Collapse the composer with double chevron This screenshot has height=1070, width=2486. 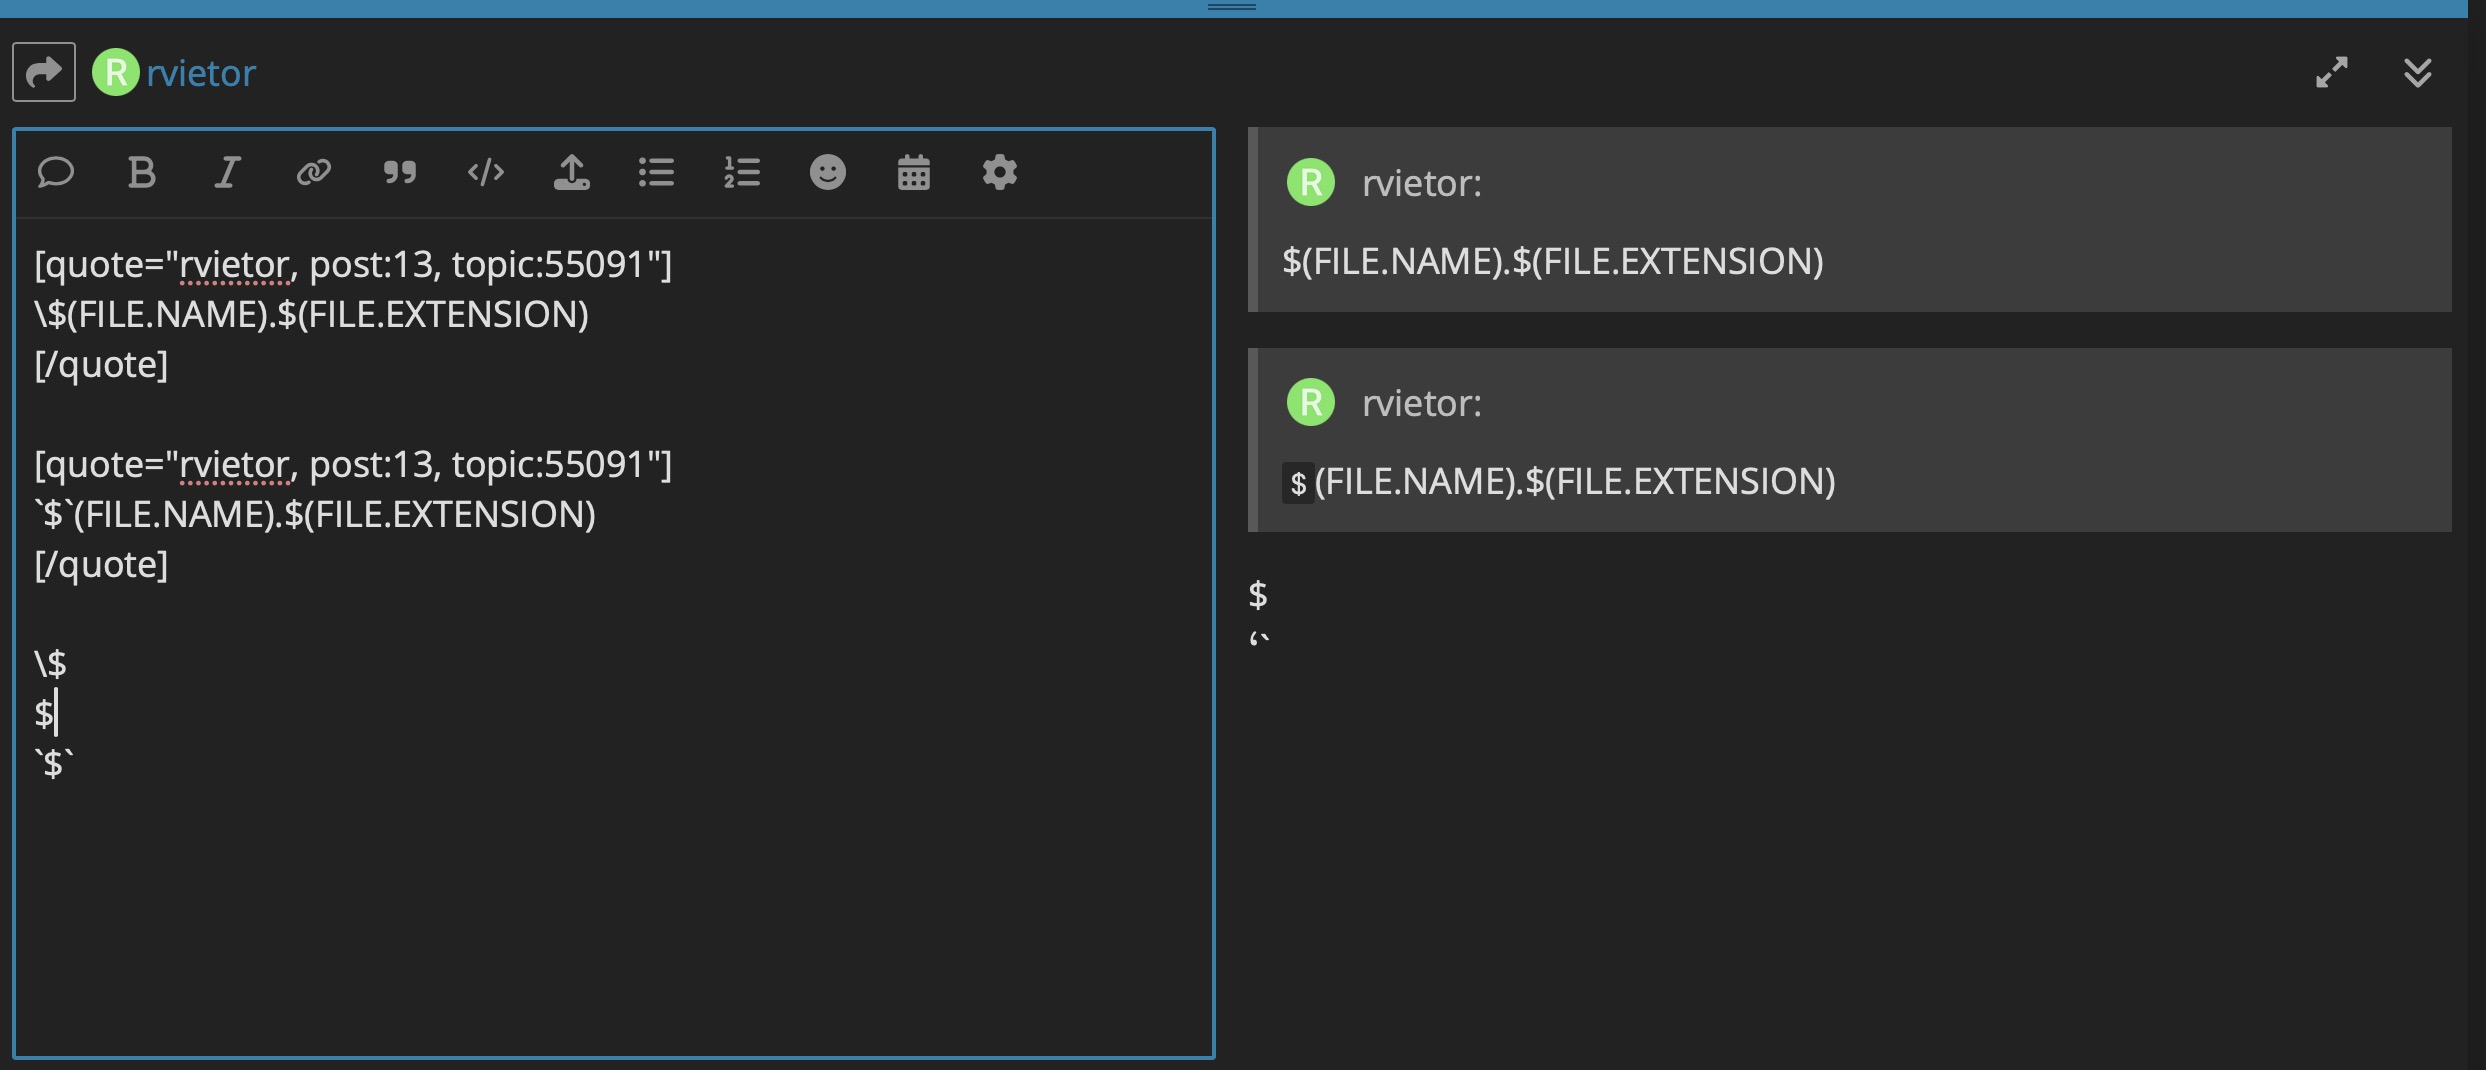(2417, 73)
